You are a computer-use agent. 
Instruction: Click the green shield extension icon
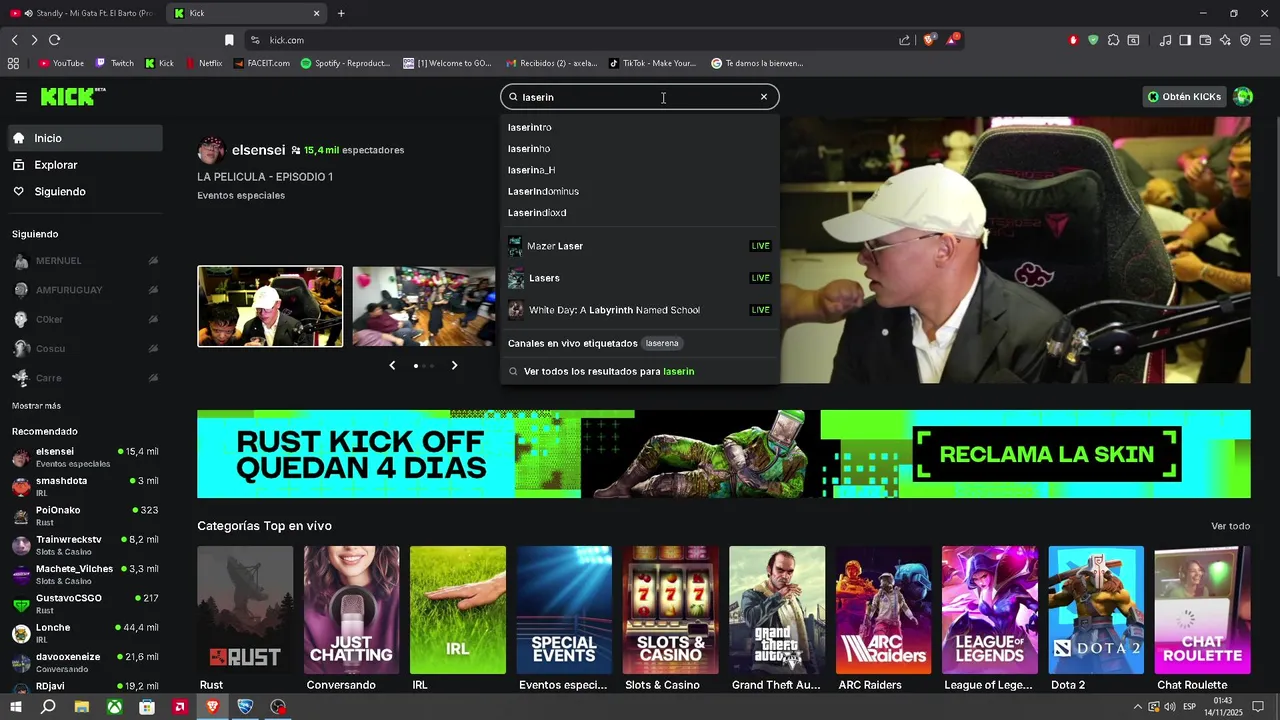click(1093, 40)
